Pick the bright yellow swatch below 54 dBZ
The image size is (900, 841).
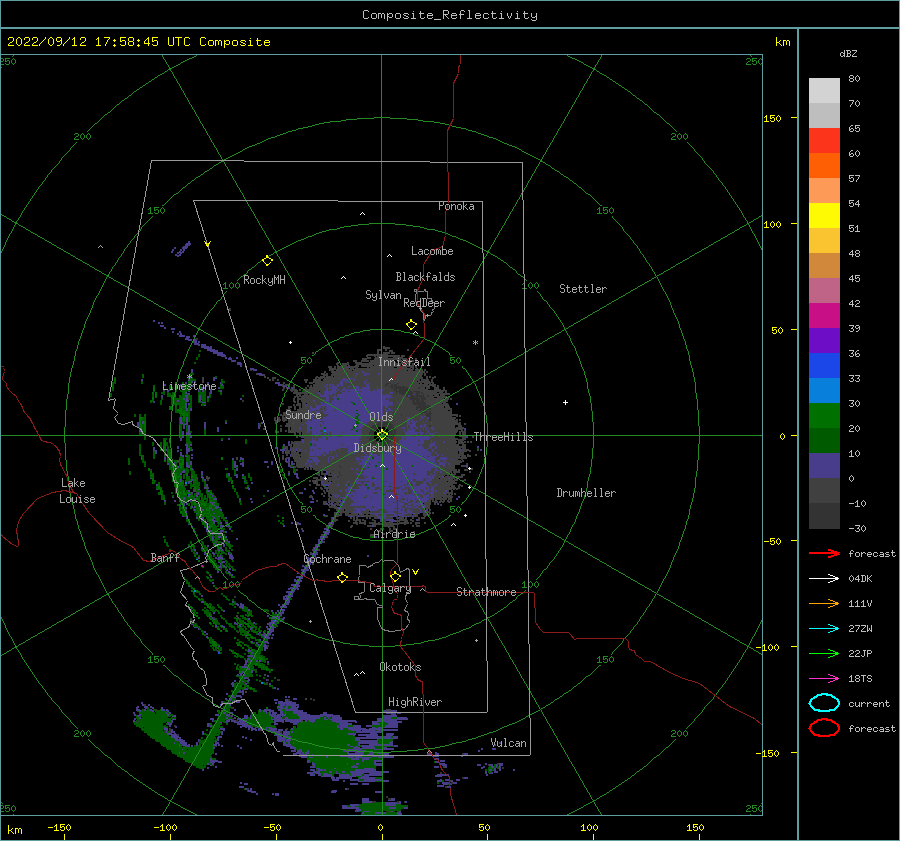coord(824,216)
